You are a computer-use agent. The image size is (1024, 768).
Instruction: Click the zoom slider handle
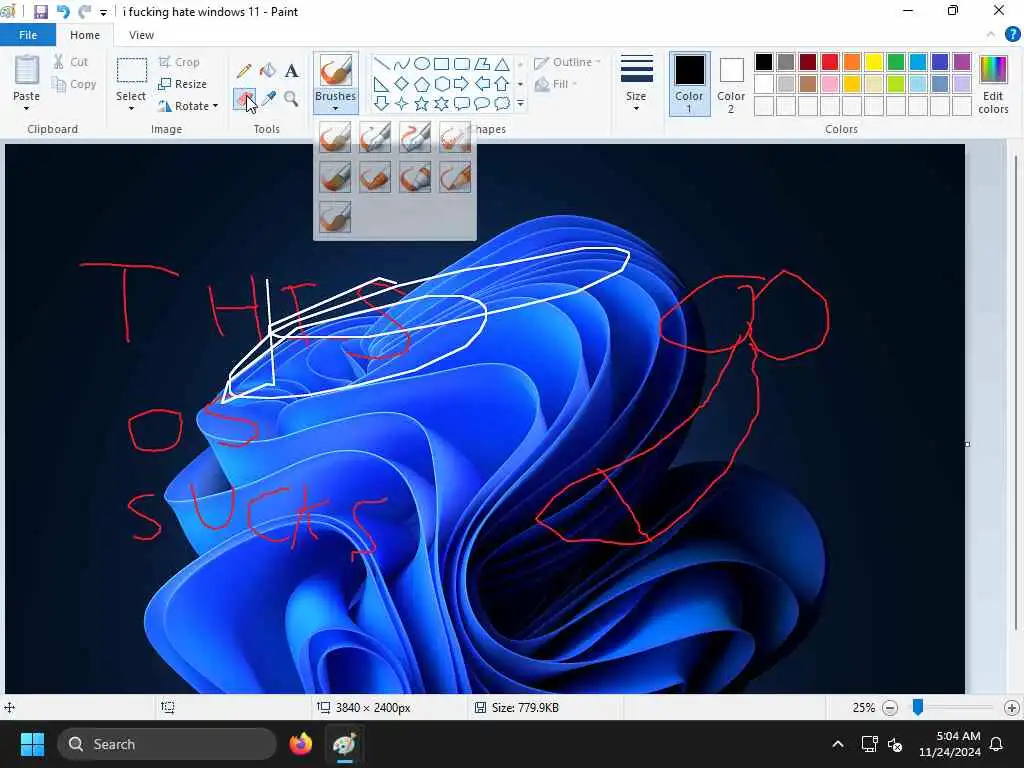[918, 707]
